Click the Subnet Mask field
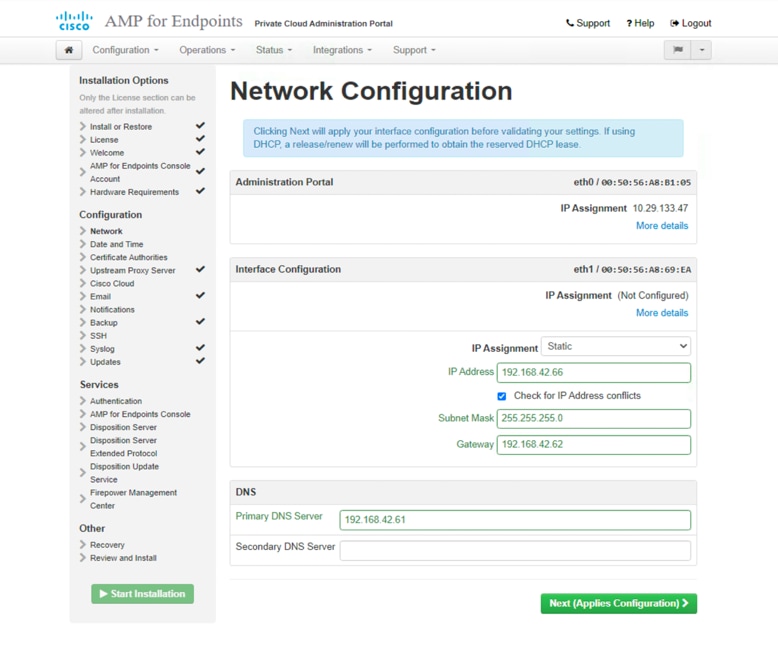 tap(593, 419)
